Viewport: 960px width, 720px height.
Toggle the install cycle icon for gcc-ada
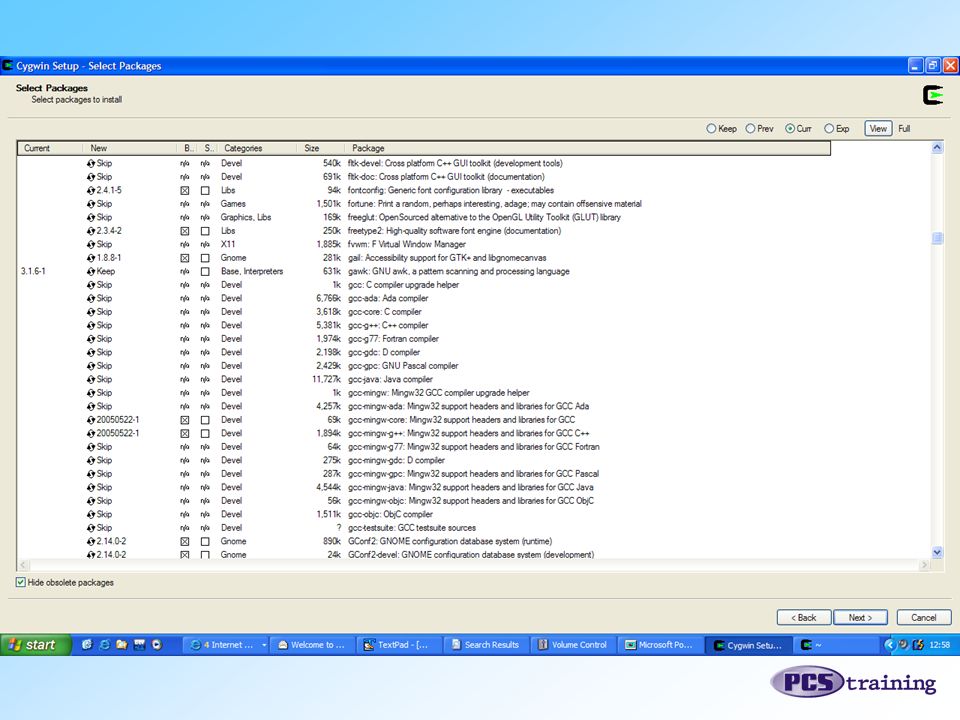click(91, 298)
